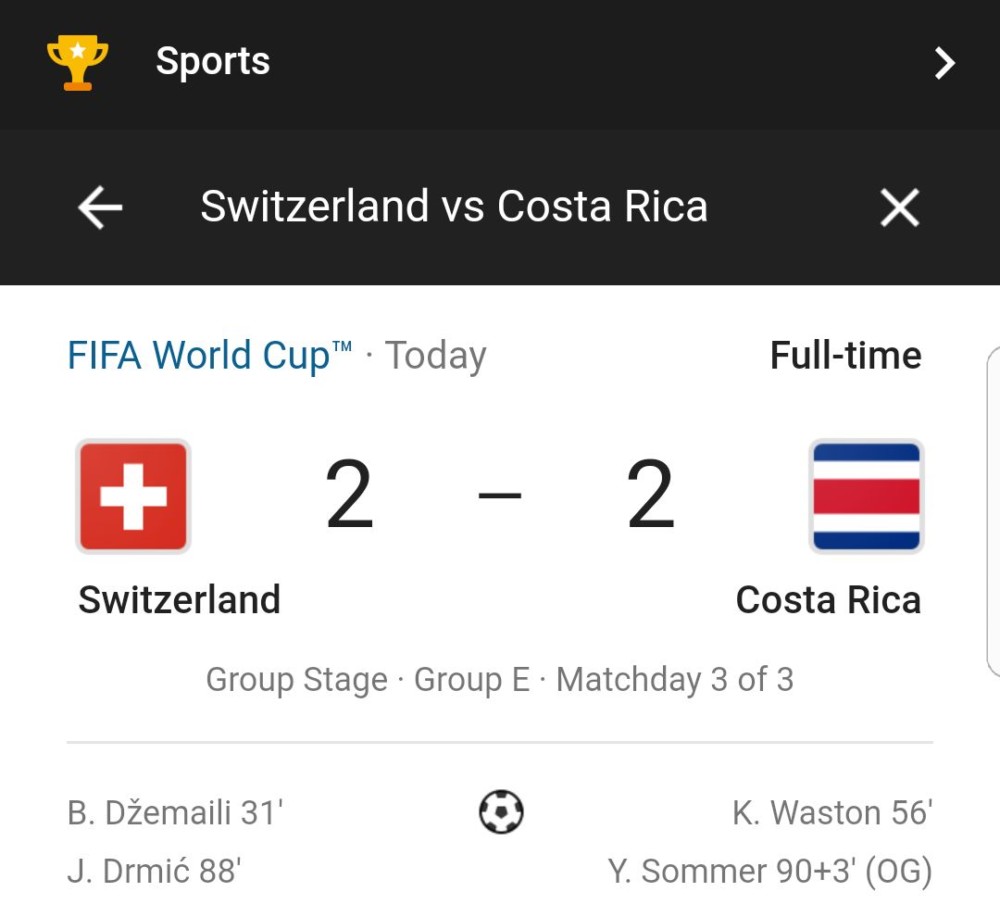This screenshot has width=1000, height=917.
Task: Tap own goal Y. Sommer 90+3'
Action: (x=770, y=871)
